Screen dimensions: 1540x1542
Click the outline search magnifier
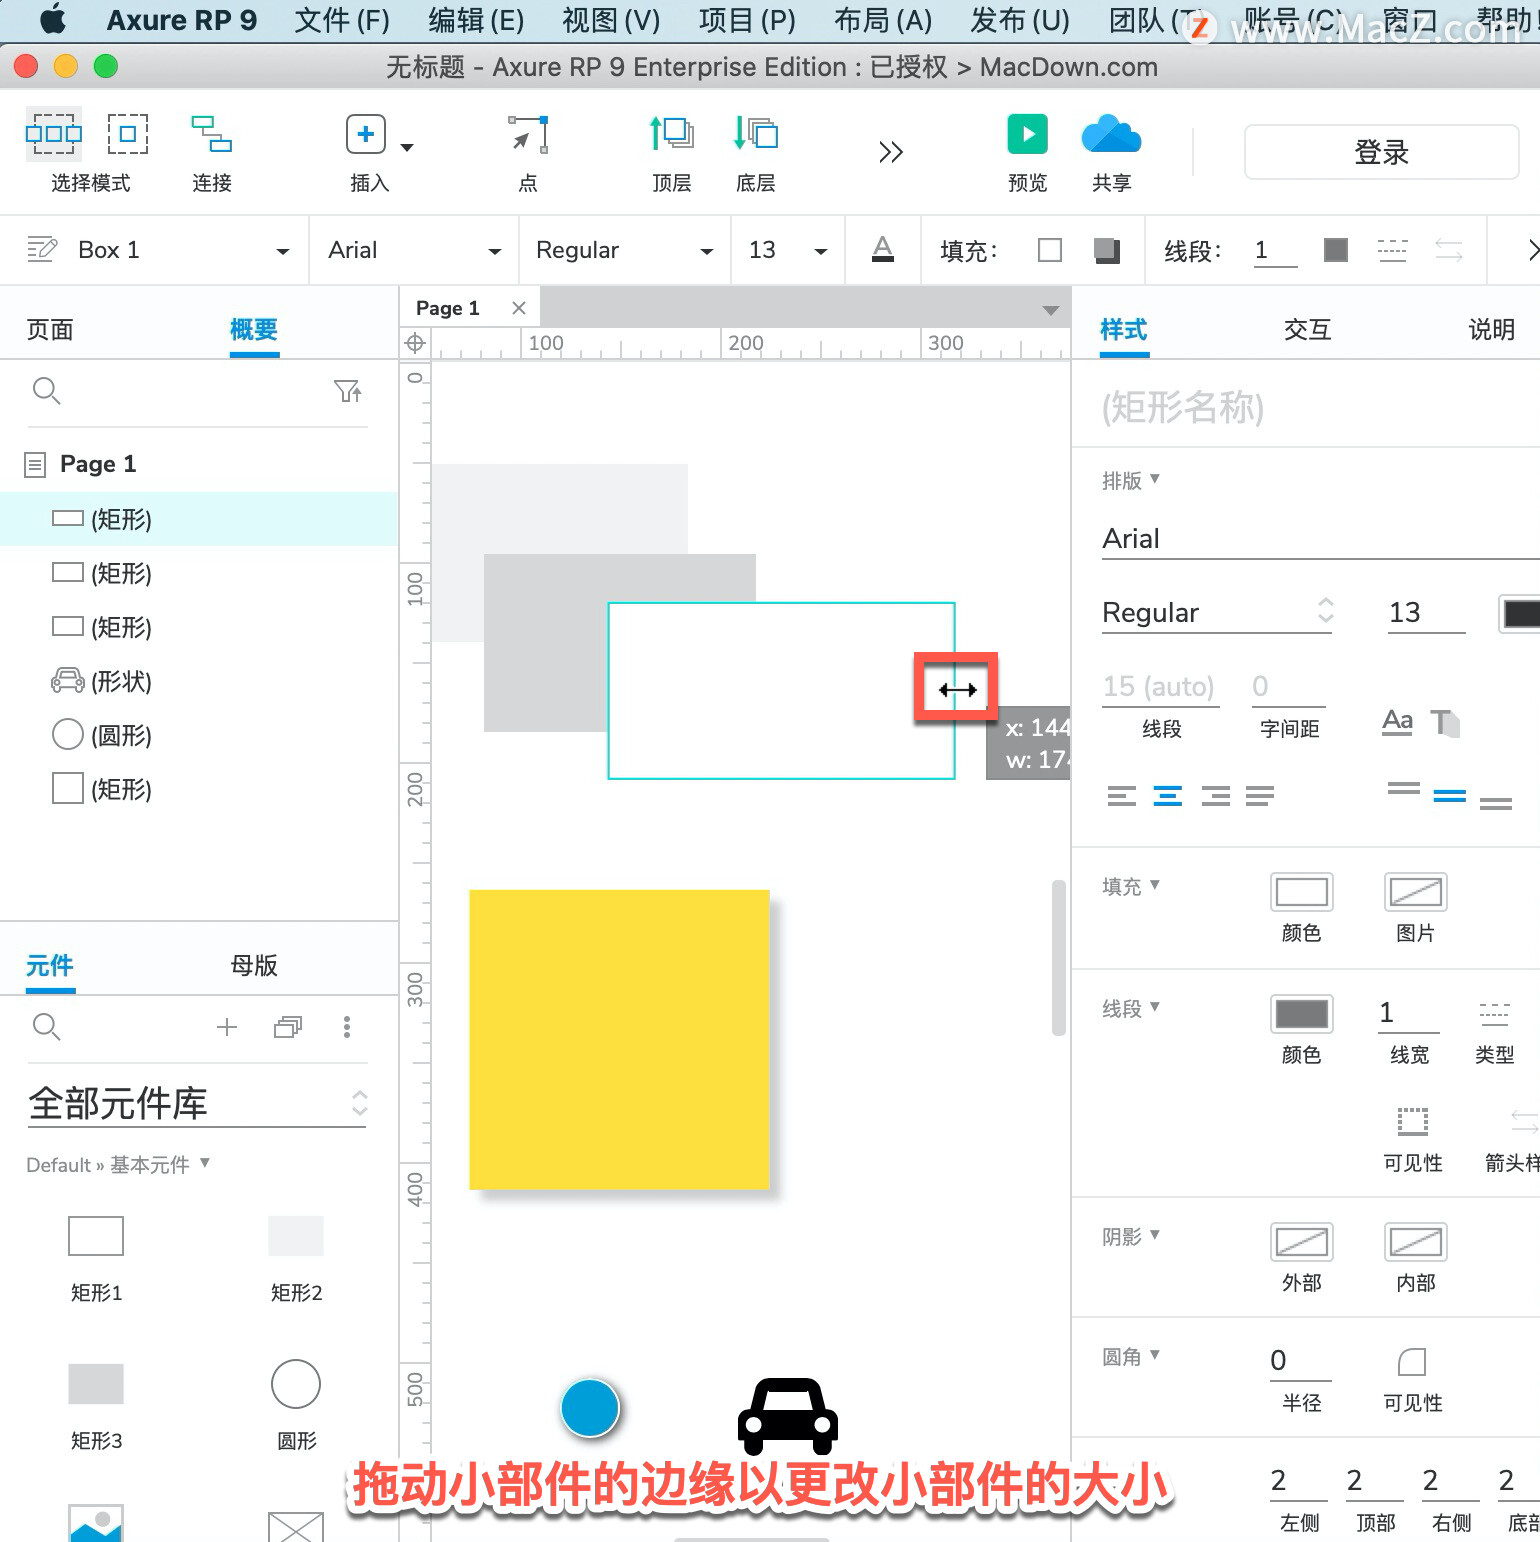(x=46, y=391)
